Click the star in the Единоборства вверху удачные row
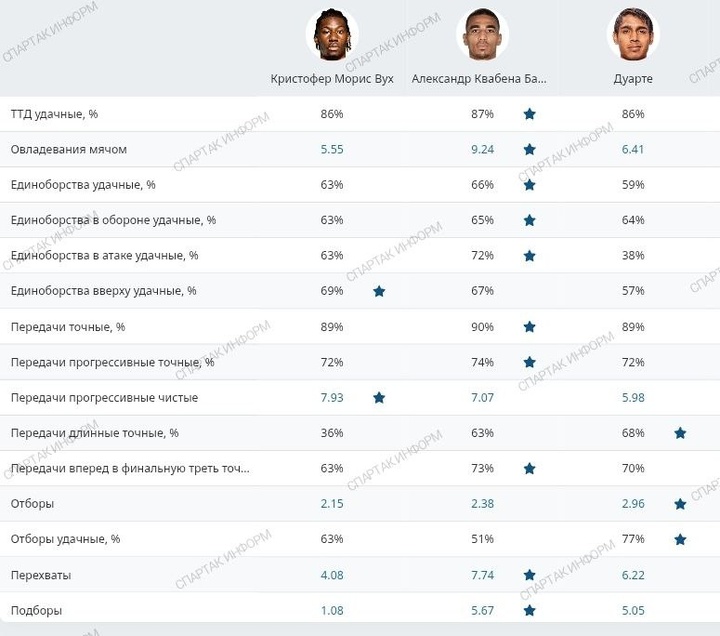Viewport: 720px width, 636px height. tap(379, 291)
